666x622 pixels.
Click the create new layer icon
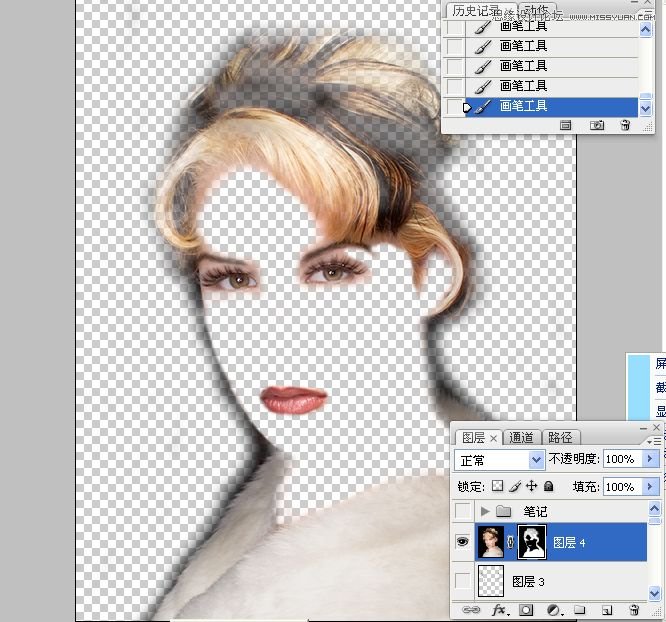coord(606,609)
